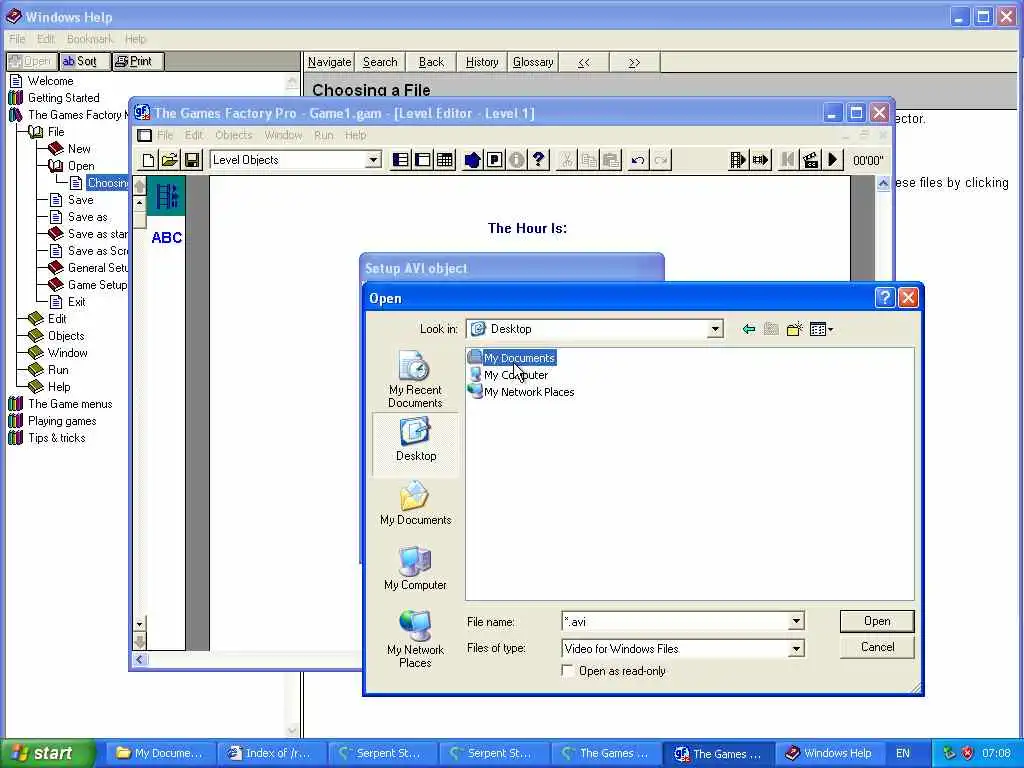The height and width of the screenshot is (768, 1024).
Task: Click New file icon in Games Factory toolbar
Action: 148,160
